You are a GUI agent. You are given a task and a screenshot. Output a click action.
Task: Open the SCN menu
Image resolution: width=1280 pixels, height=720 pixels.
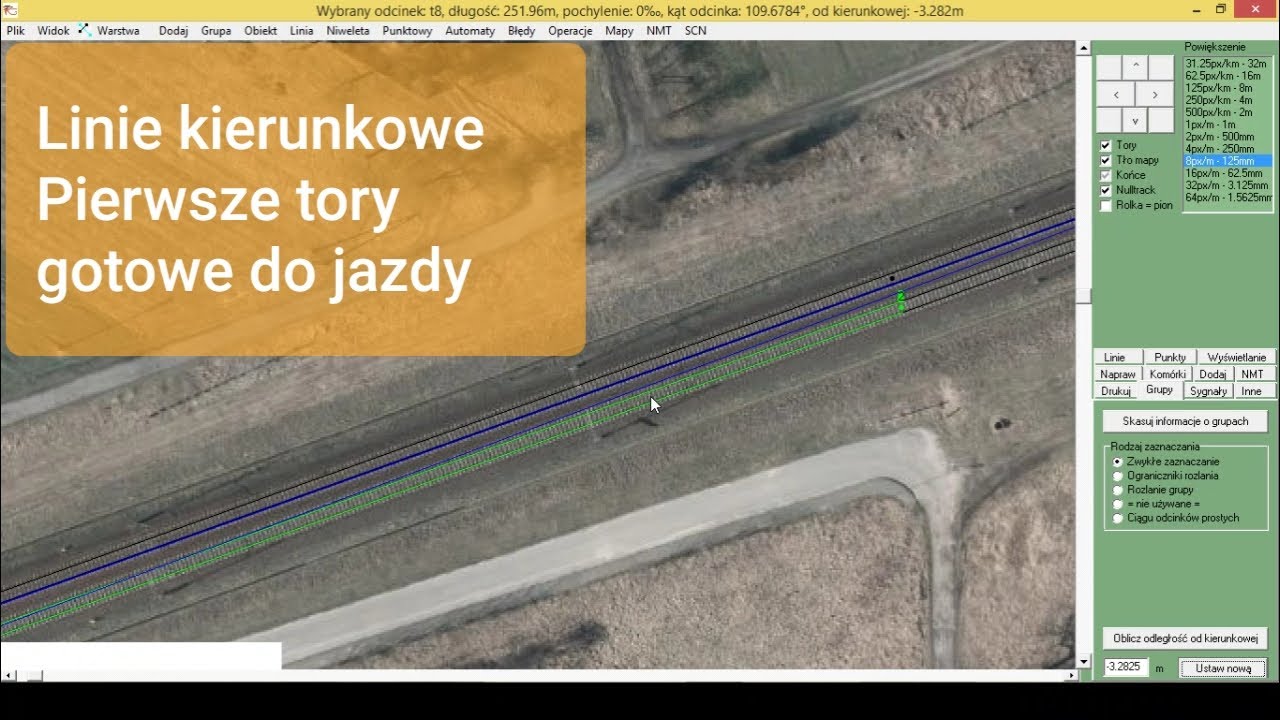point(695,31)
